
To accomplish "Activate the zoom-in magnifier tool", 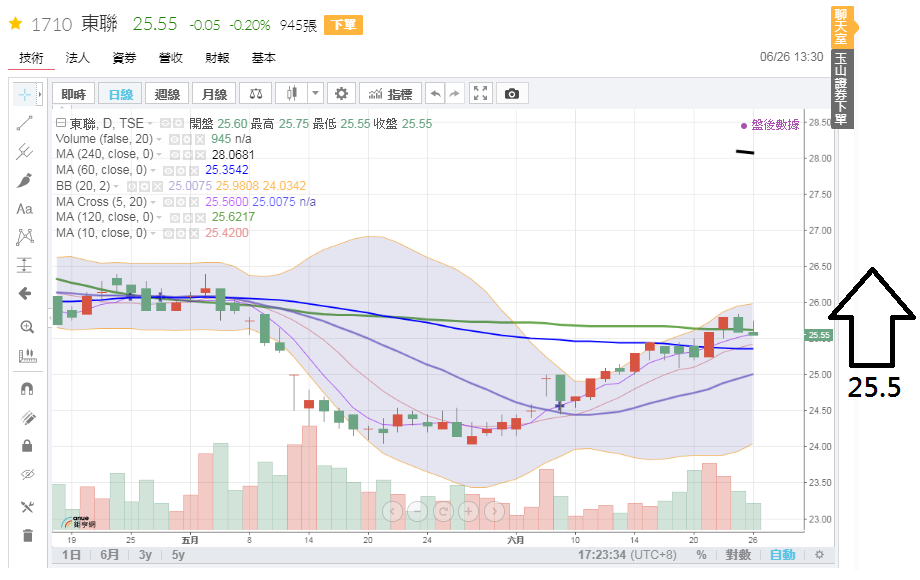I will [x=26, y=327].
